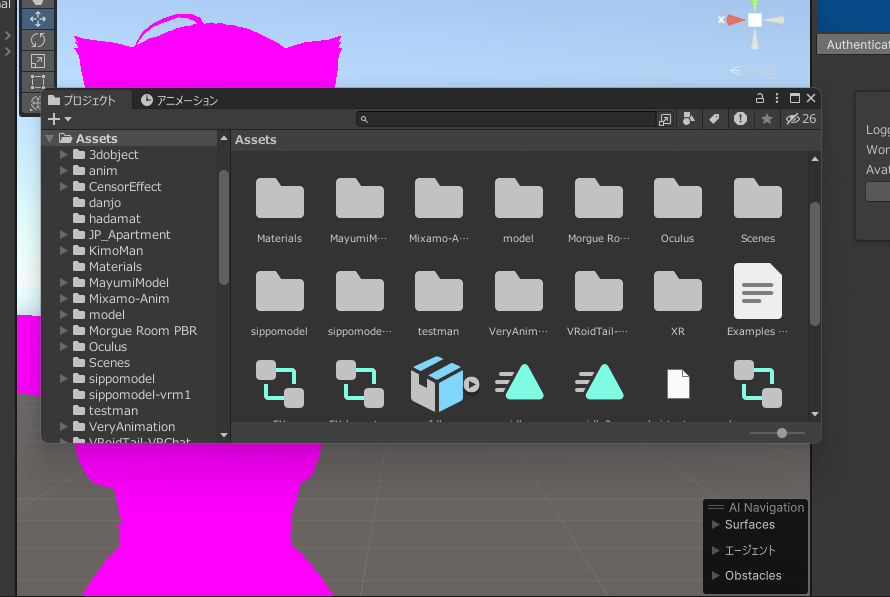Click the search by import log type icon
The image size is (890, 597).
point(740,119)
